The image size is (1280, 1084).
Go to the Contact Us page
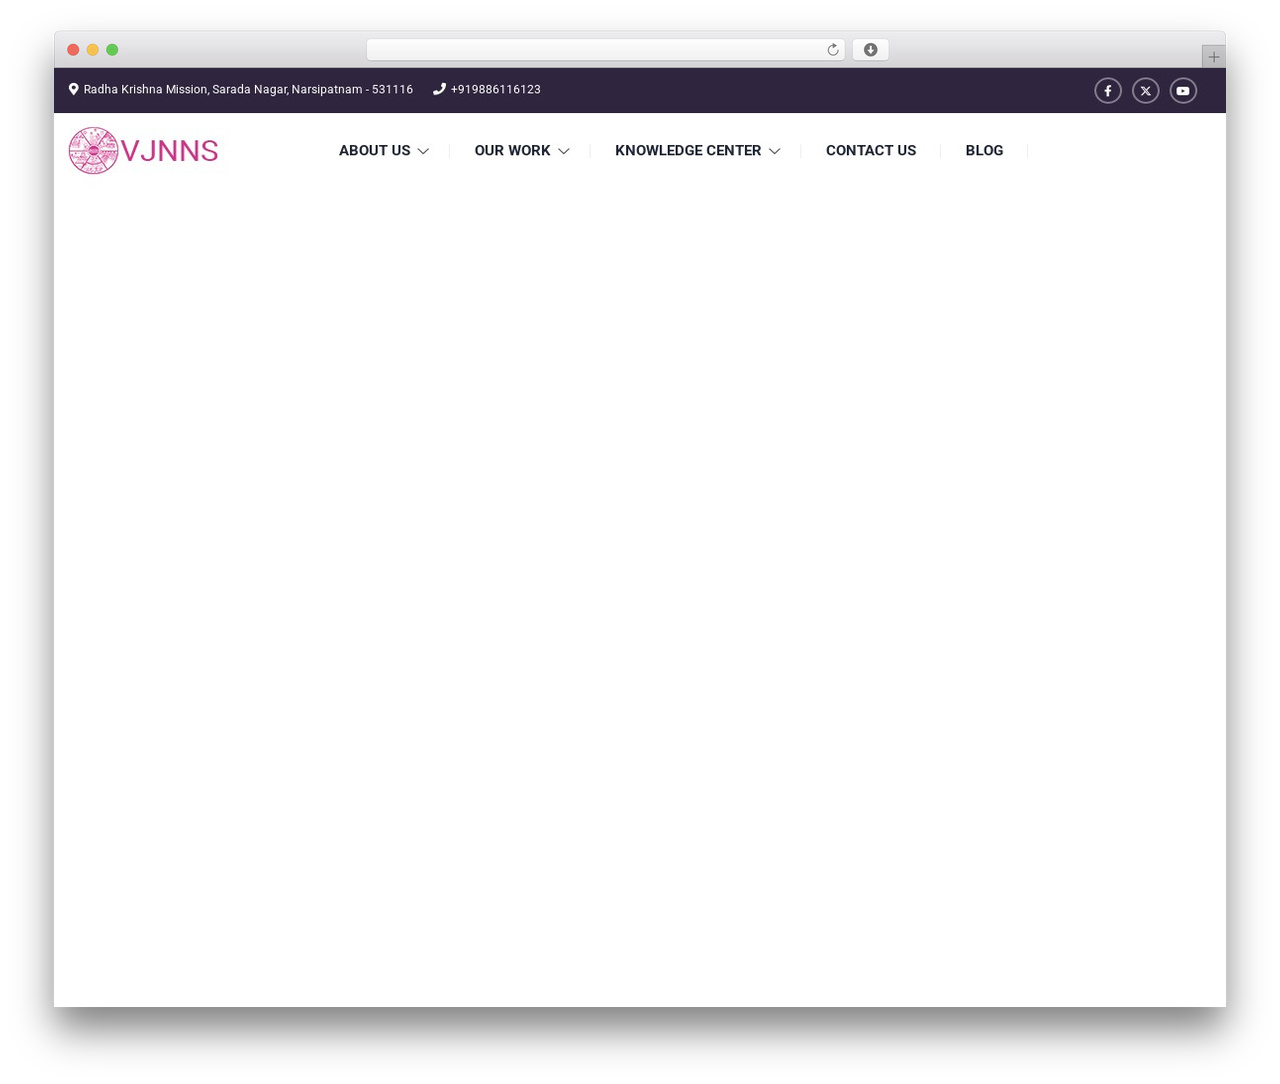coord(871,150)
